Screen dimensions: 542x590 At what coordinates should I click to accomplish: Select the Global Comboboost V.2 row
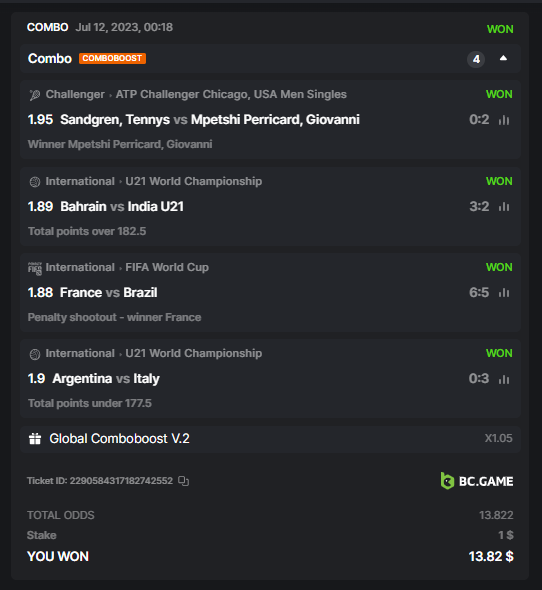pos(270,439)
